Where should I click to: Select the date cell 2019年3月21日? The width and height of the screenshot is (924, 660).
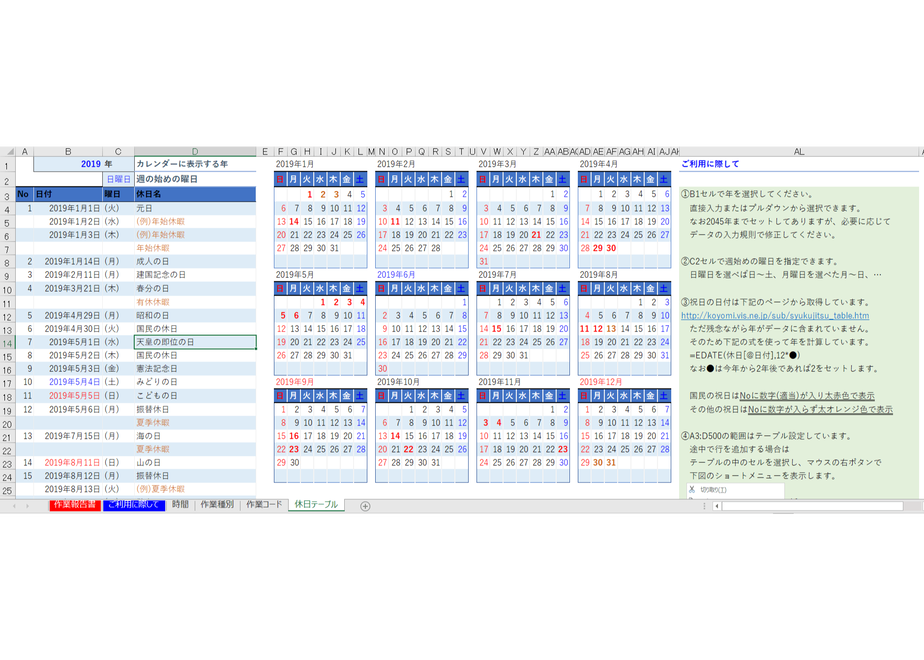68,289
